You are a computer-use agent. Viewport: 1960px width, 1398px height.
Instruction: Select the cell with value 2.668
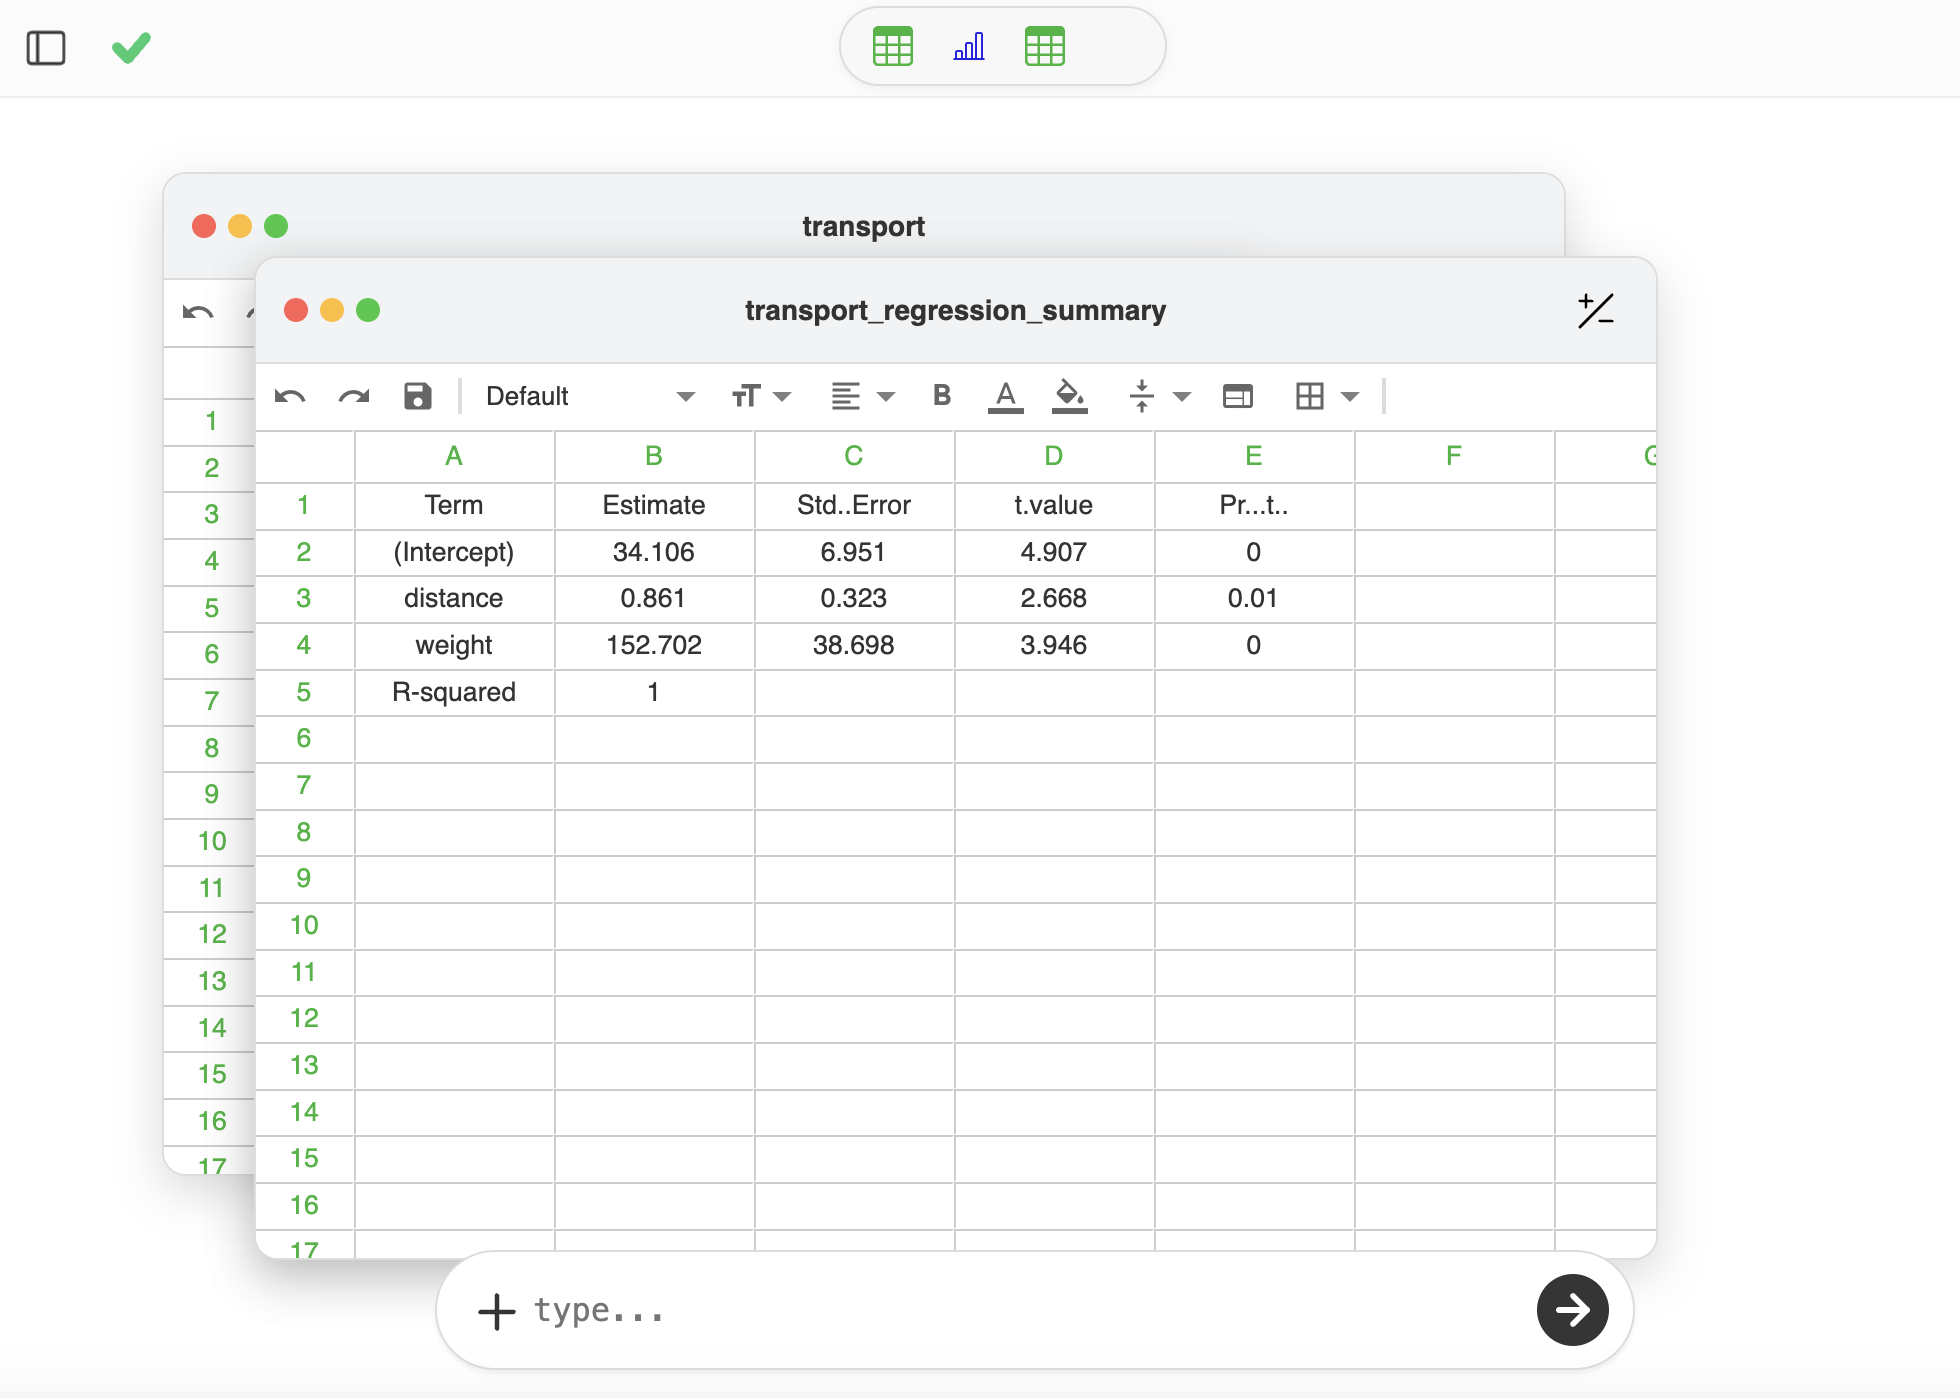click(1054, 598)
